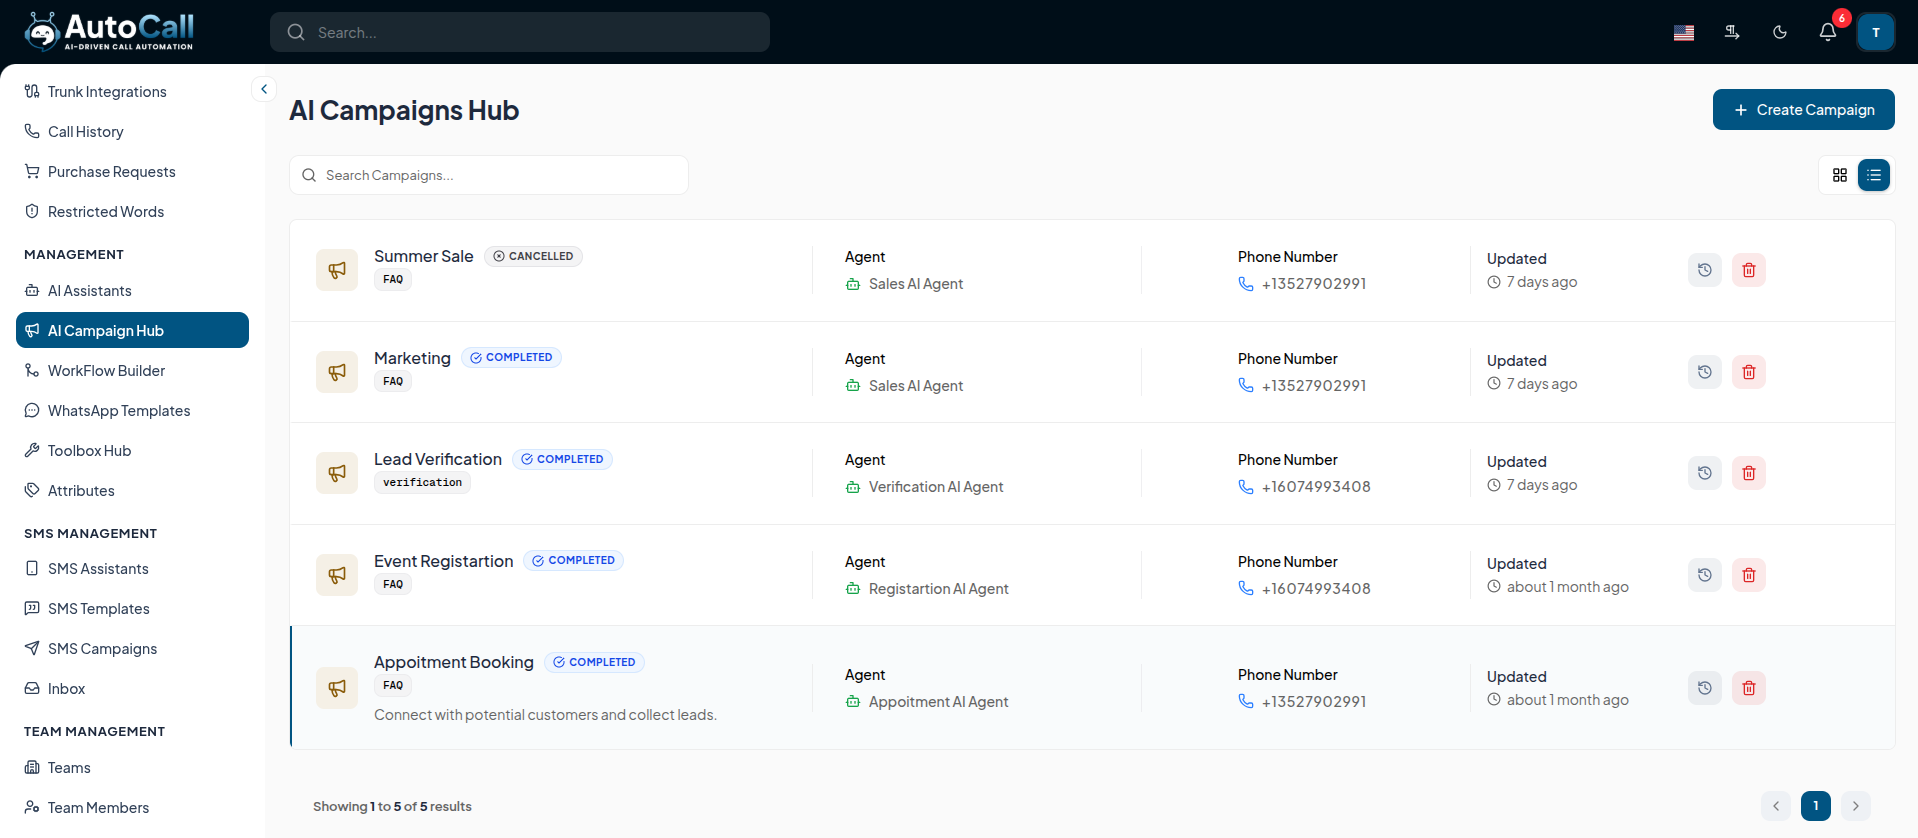Image resolution: width=1918 pixels, height=838 pixels.
Task: Collapse the sidebar with chevron
Action: point(264,89)
